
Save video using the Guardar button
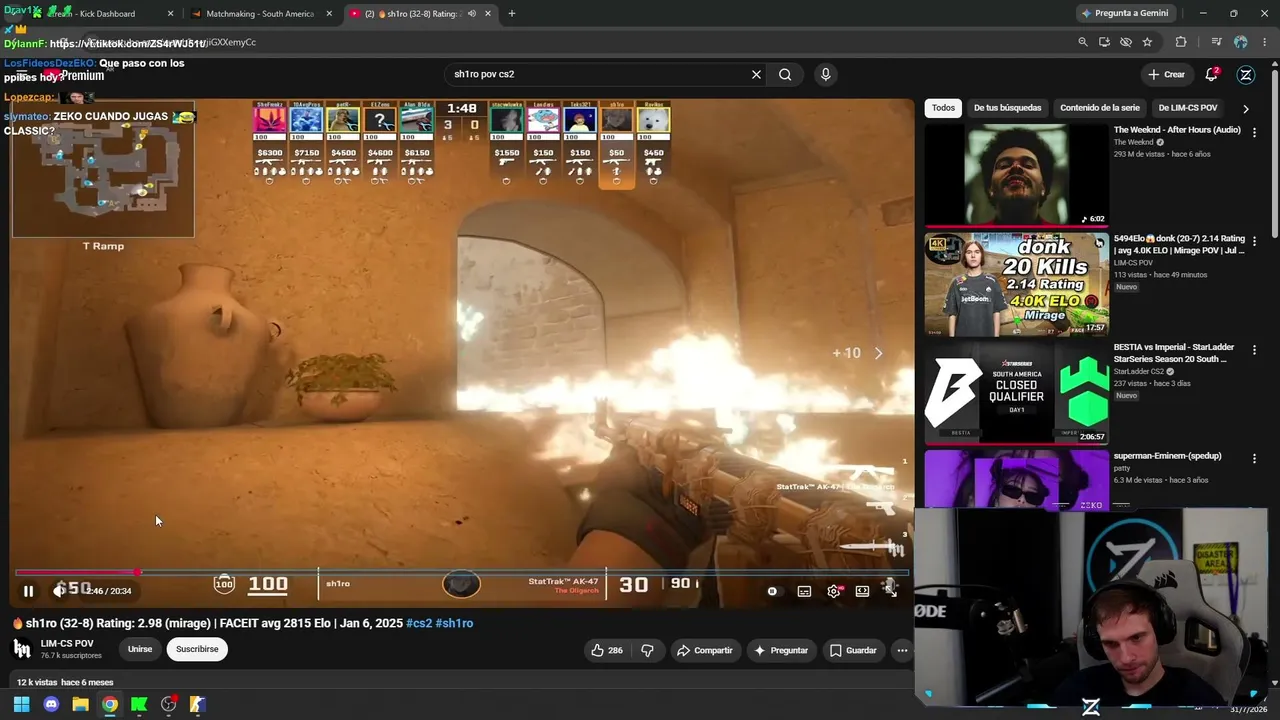point(853,650)
